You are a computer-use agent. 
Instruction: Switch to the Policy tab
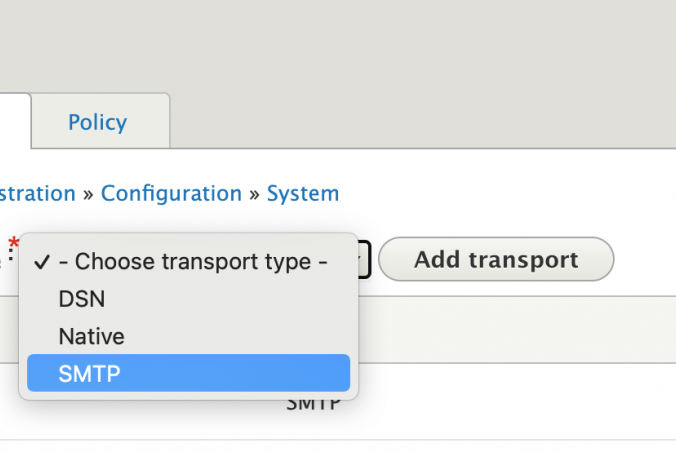(97, 122)
